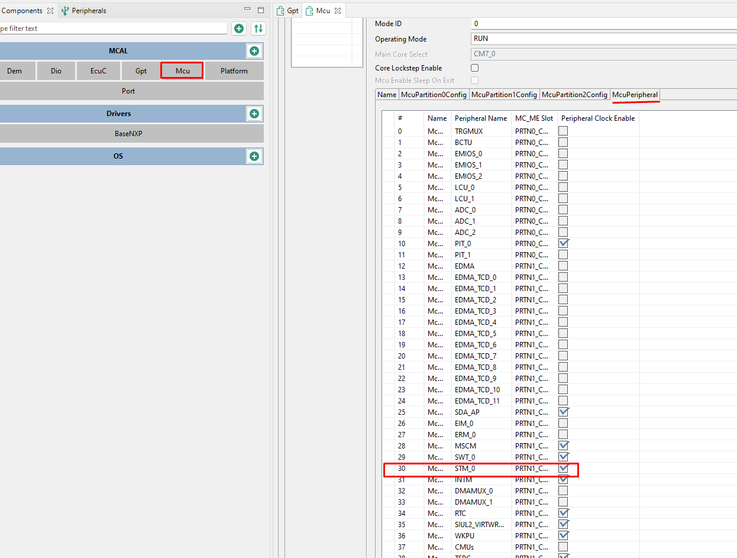
Task: Disable clock for MSCM peripheral
Action: click(x=563, y=446)
